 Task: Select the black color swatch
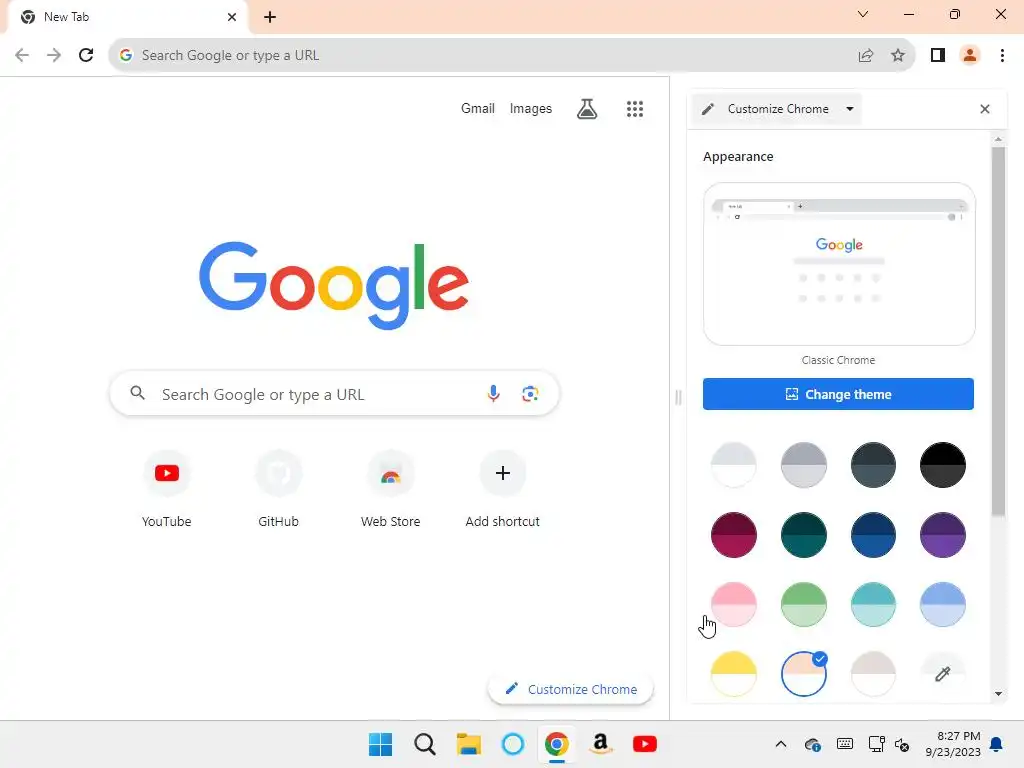tap(942, 465)
